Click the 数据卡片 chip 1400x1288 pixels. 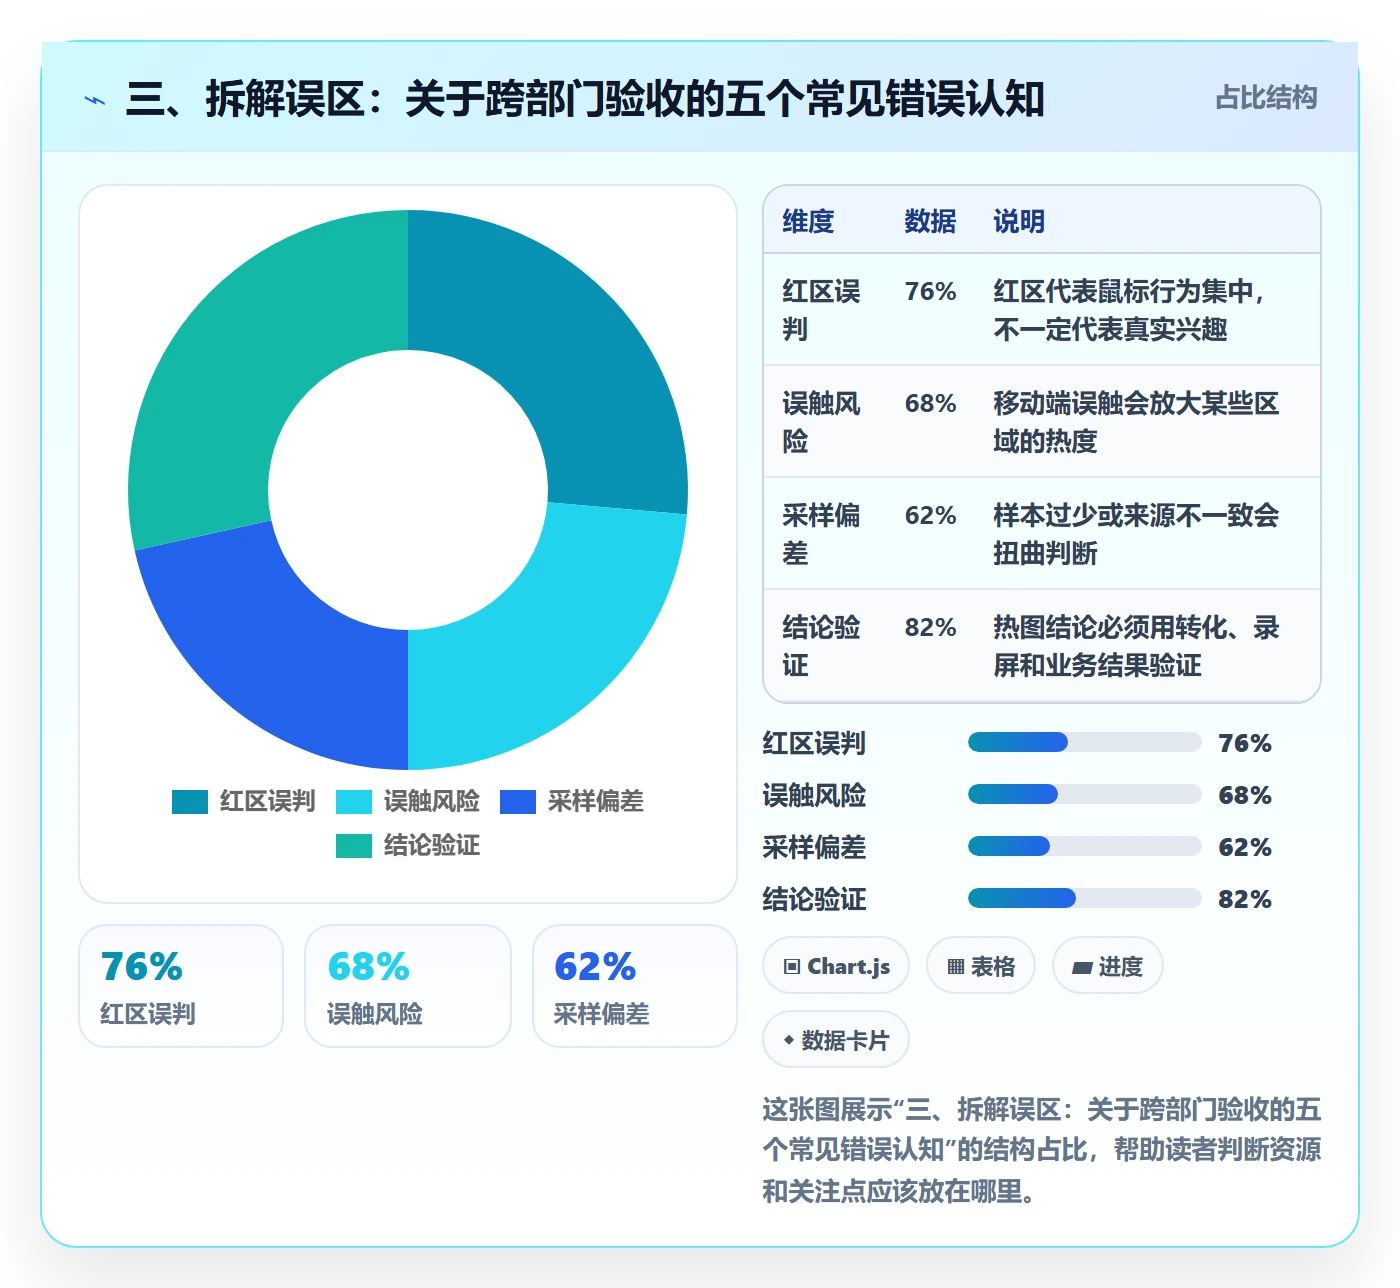[836, 1040]
